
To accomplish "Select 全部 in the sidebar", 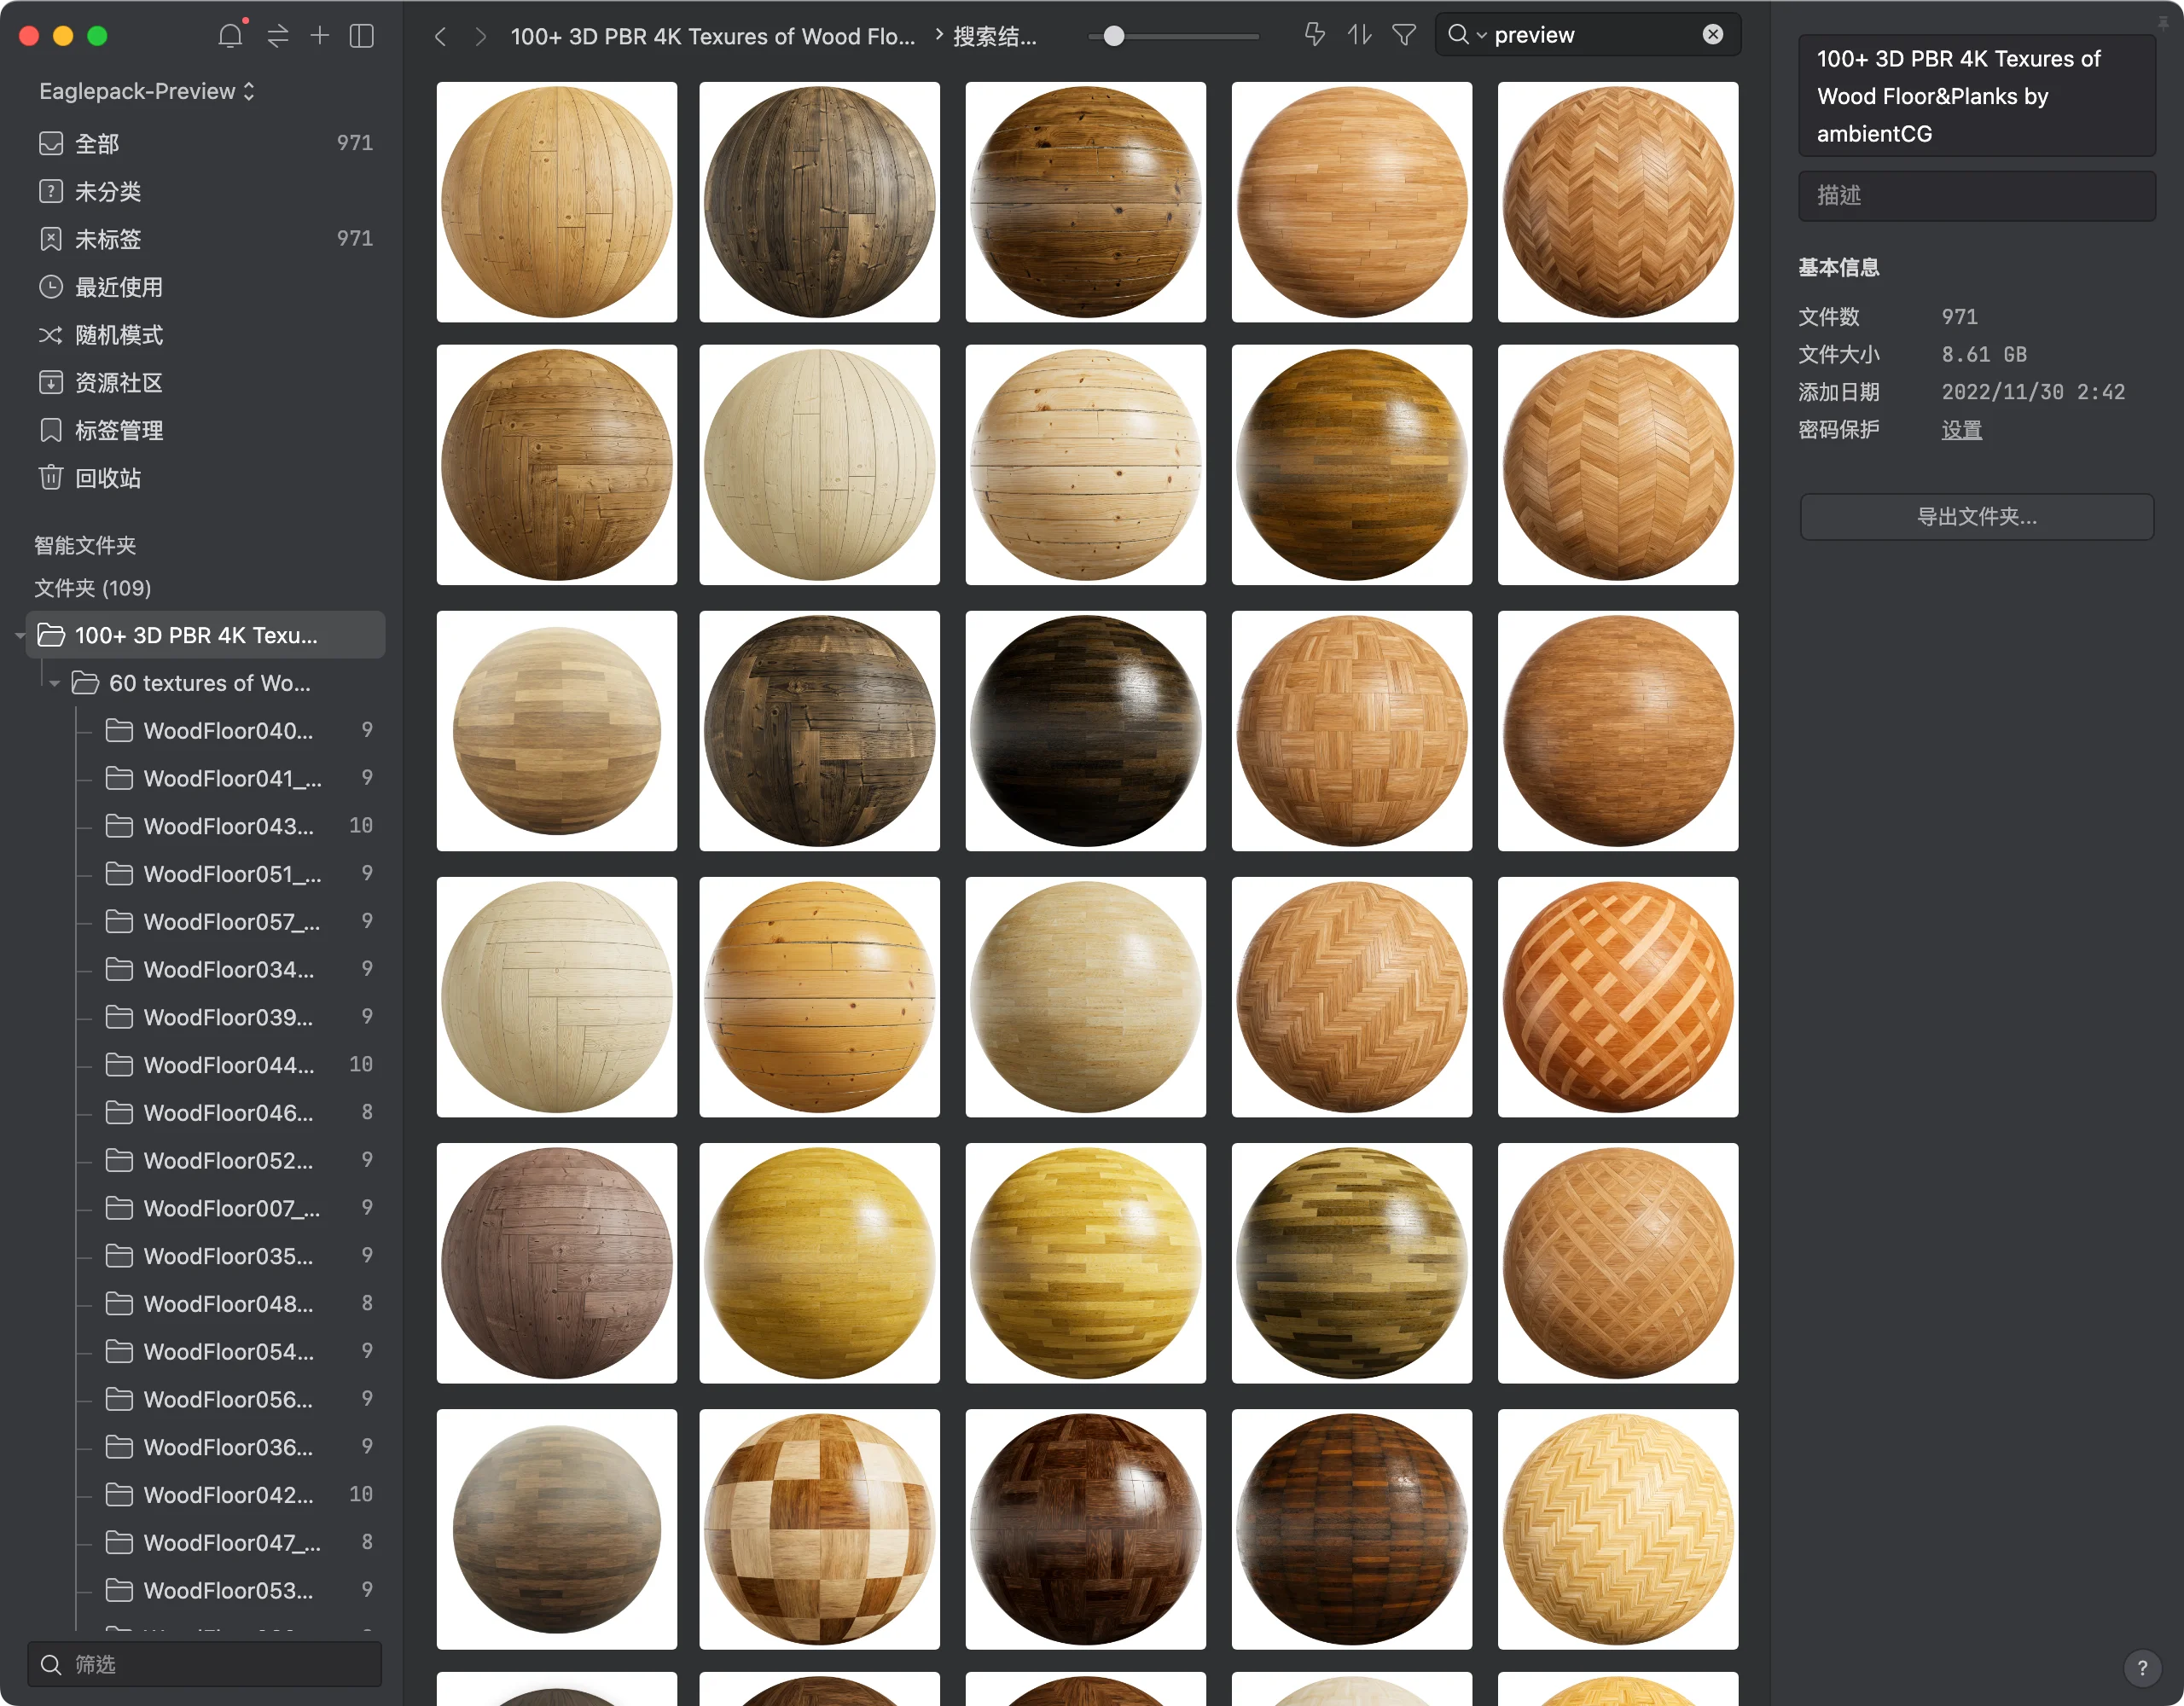I will 205,143.
